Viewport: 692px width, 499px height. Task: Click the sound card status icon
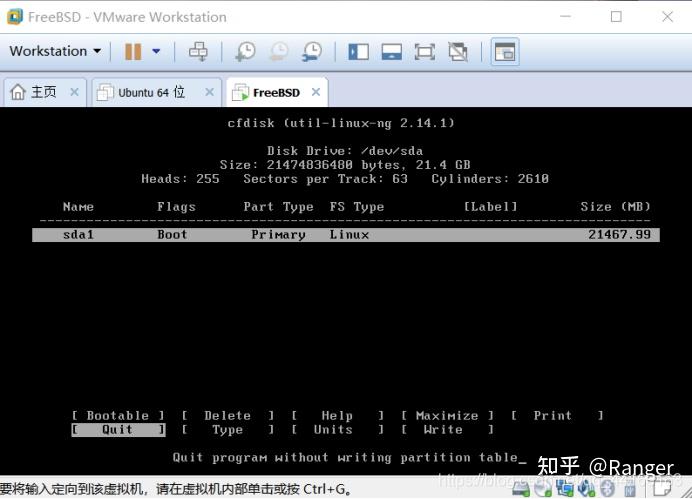(587, 488)
